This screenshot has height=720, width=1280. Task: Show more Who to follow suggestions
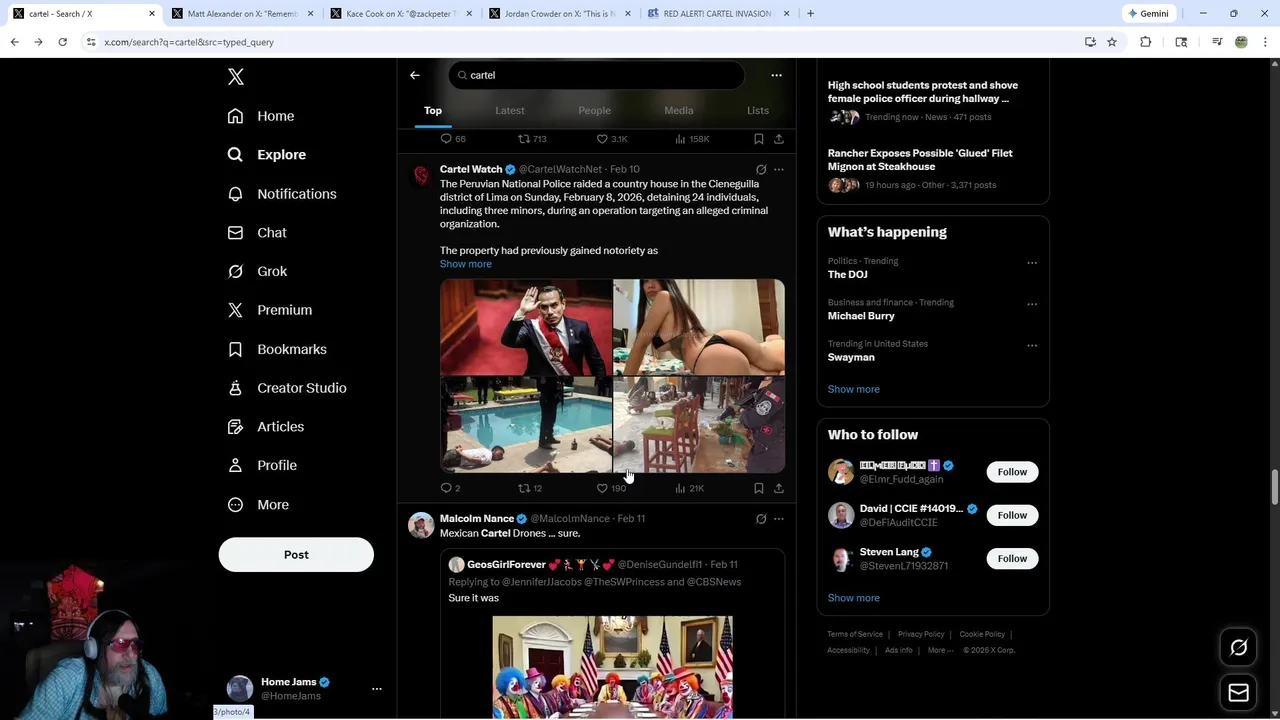[x=854, y=598]
